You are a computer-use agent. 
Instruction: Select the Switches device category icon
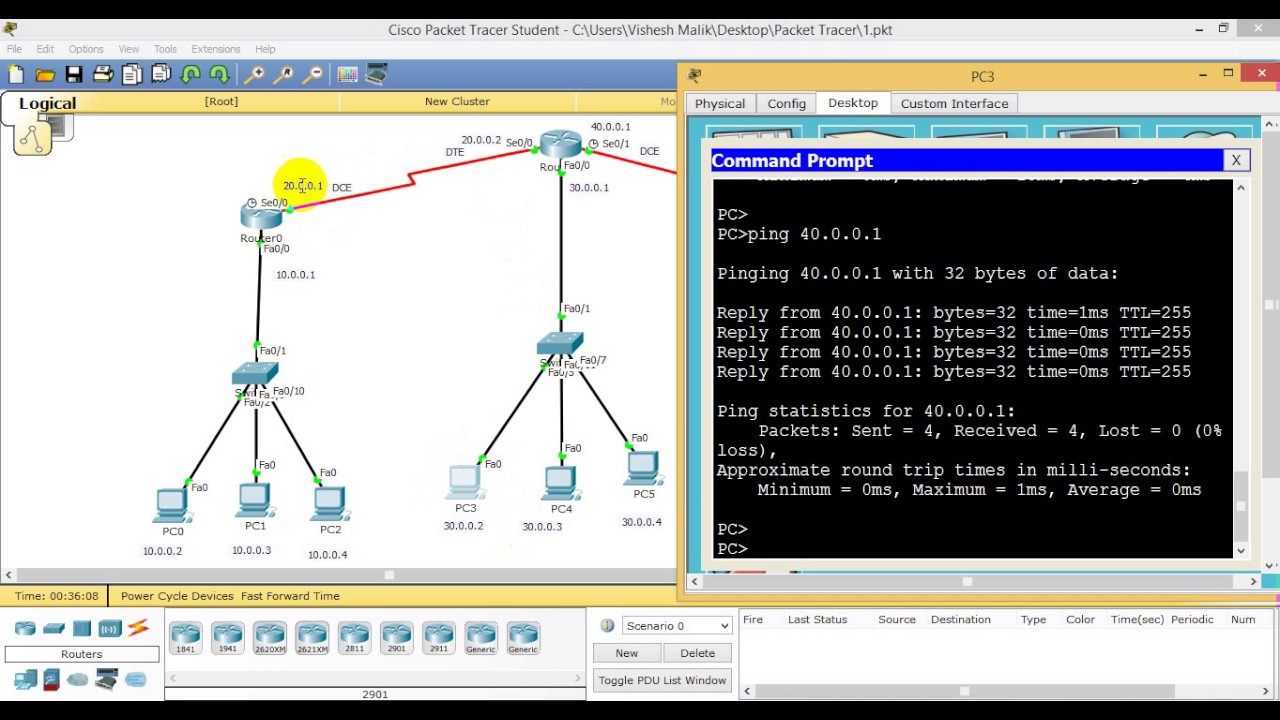[x=54, y=628]
